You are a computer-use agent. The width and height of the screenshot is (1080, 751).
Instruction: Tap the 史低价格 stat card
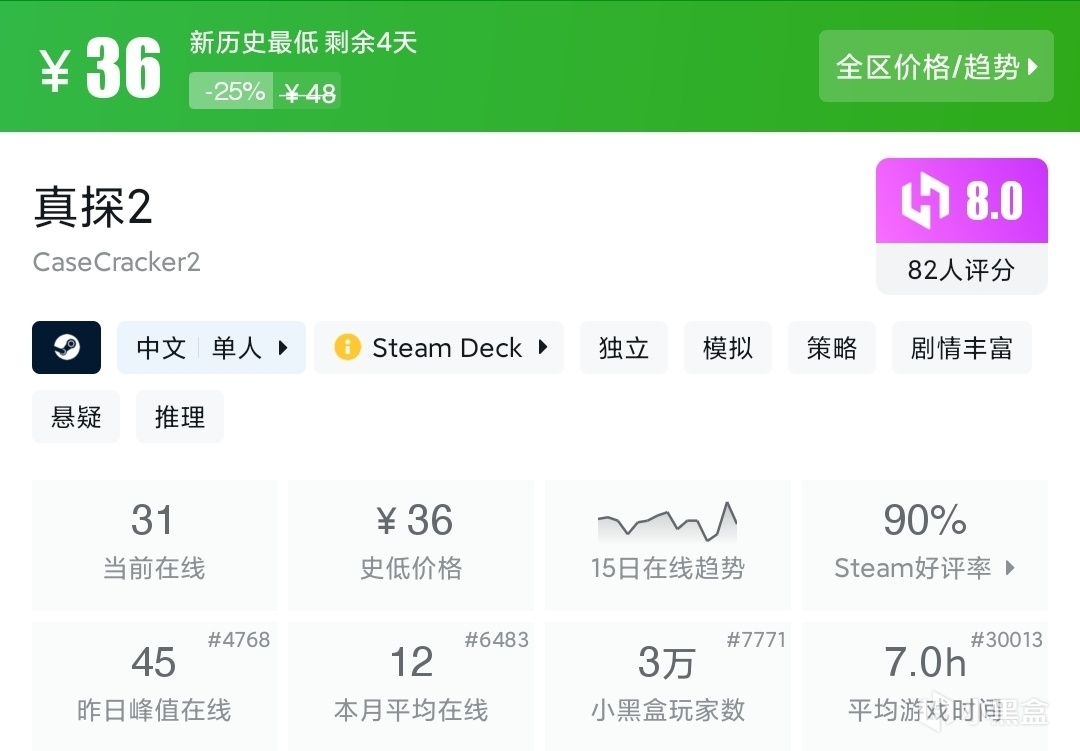(x=411, y=545)
